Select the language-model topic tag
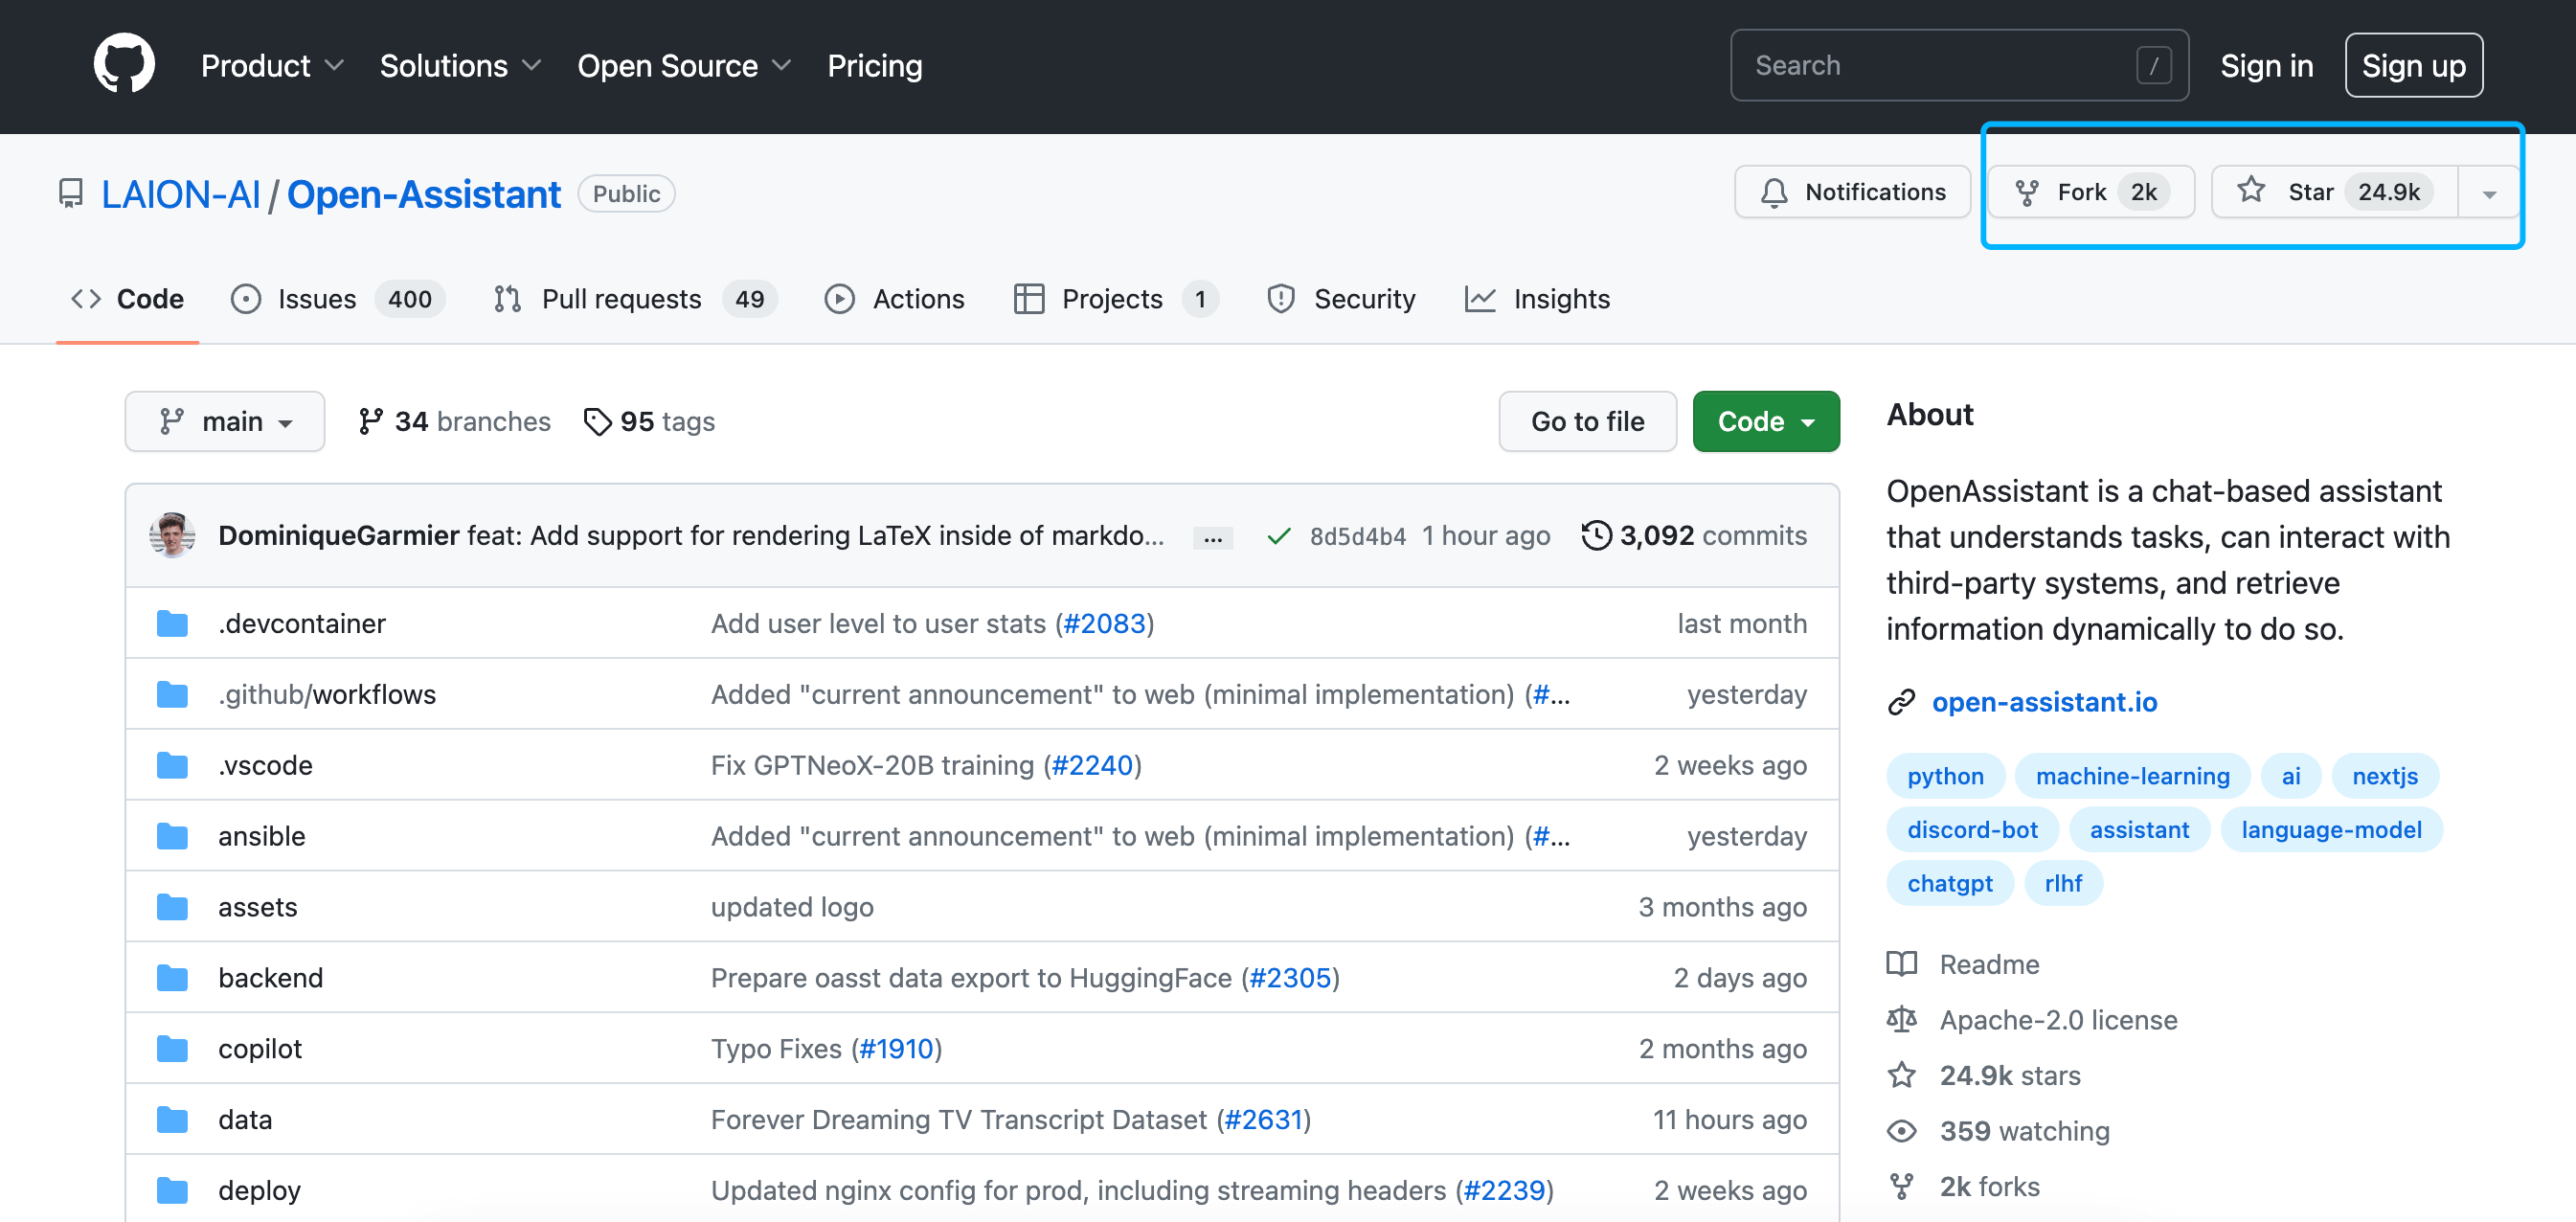The height and width of the screenshot is (1222, 2576). coord(2331,830)
